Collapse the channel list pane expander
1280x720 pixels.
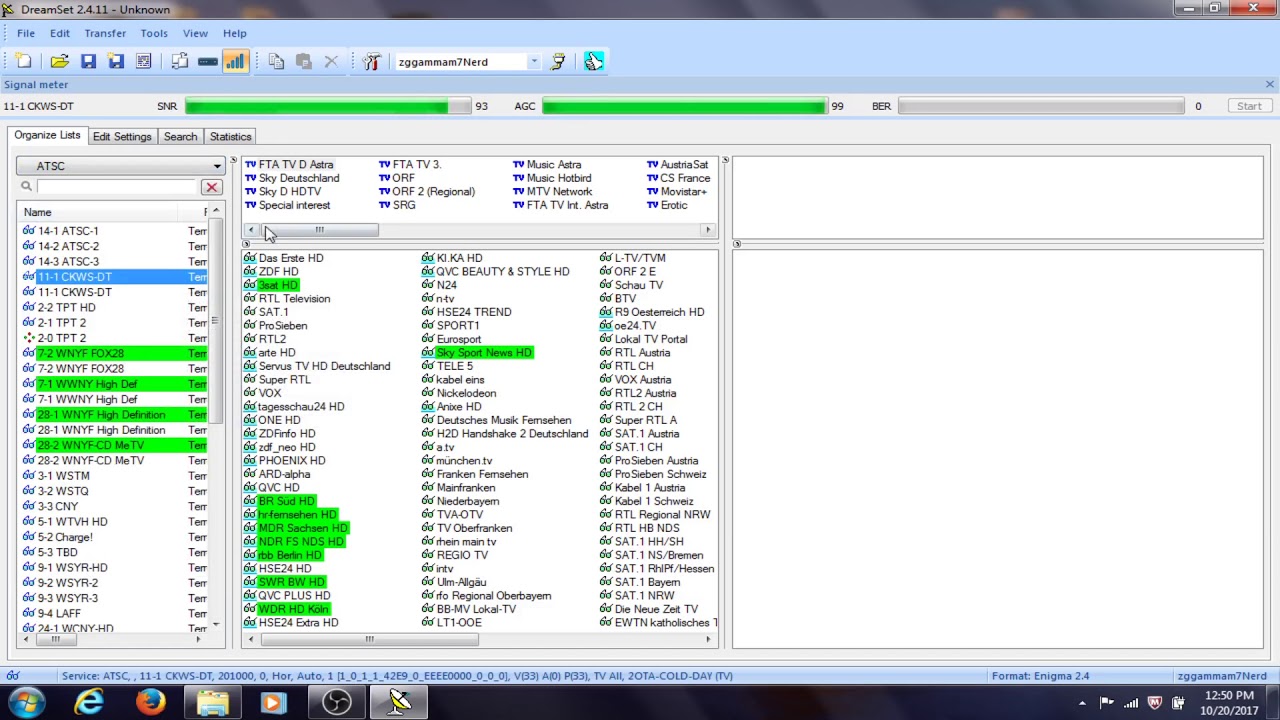click(247, 244)
